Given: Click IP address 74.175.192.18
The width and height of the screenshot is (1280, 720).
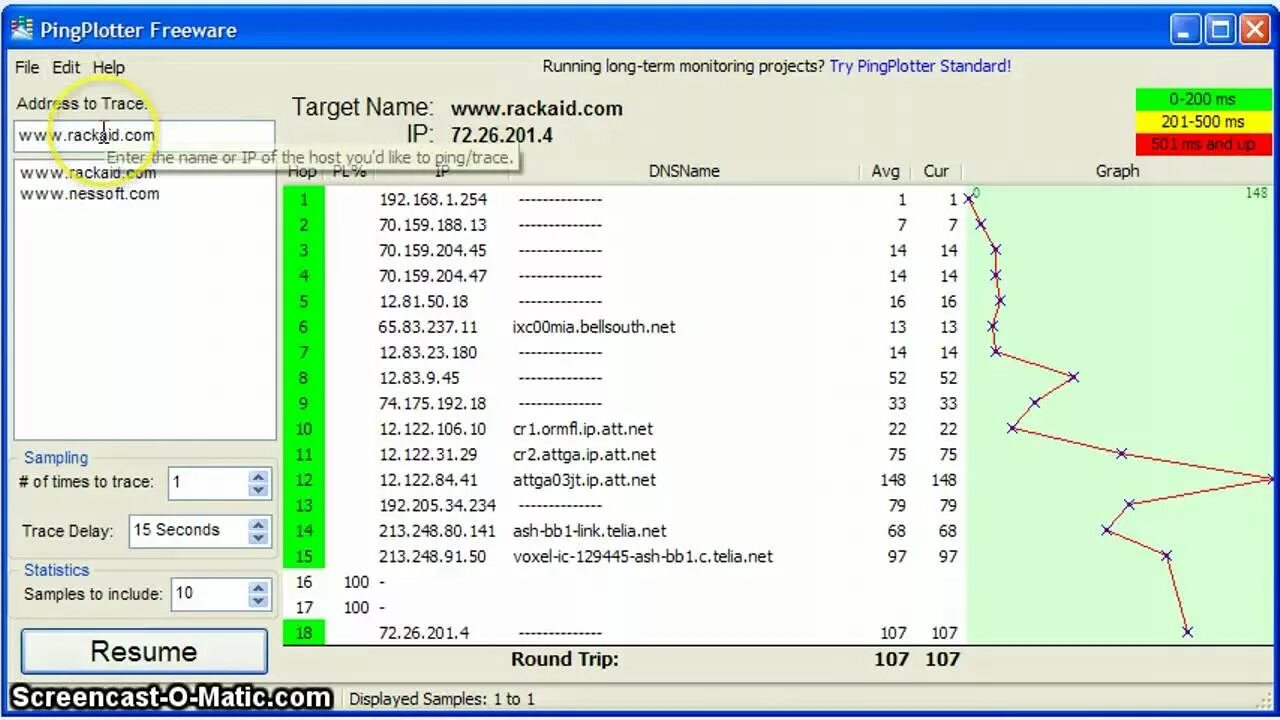Looking at the screenshot, I should (433, 404).
